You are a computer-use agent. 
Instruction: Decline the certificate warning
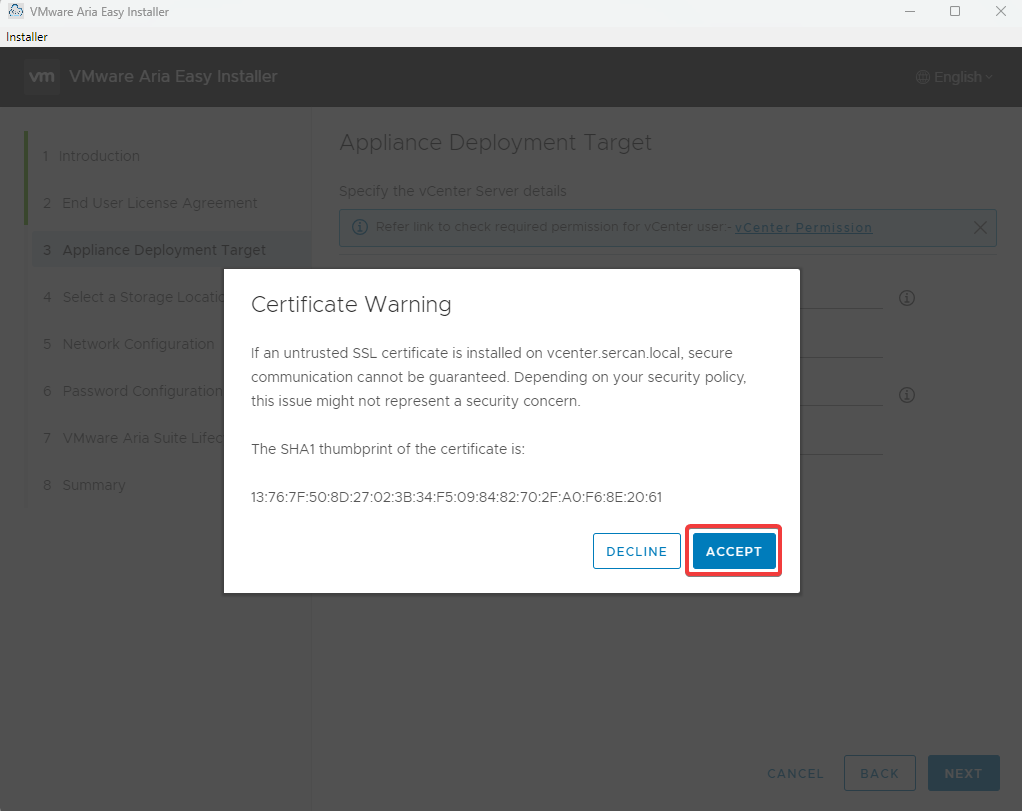tap(637, 551)
